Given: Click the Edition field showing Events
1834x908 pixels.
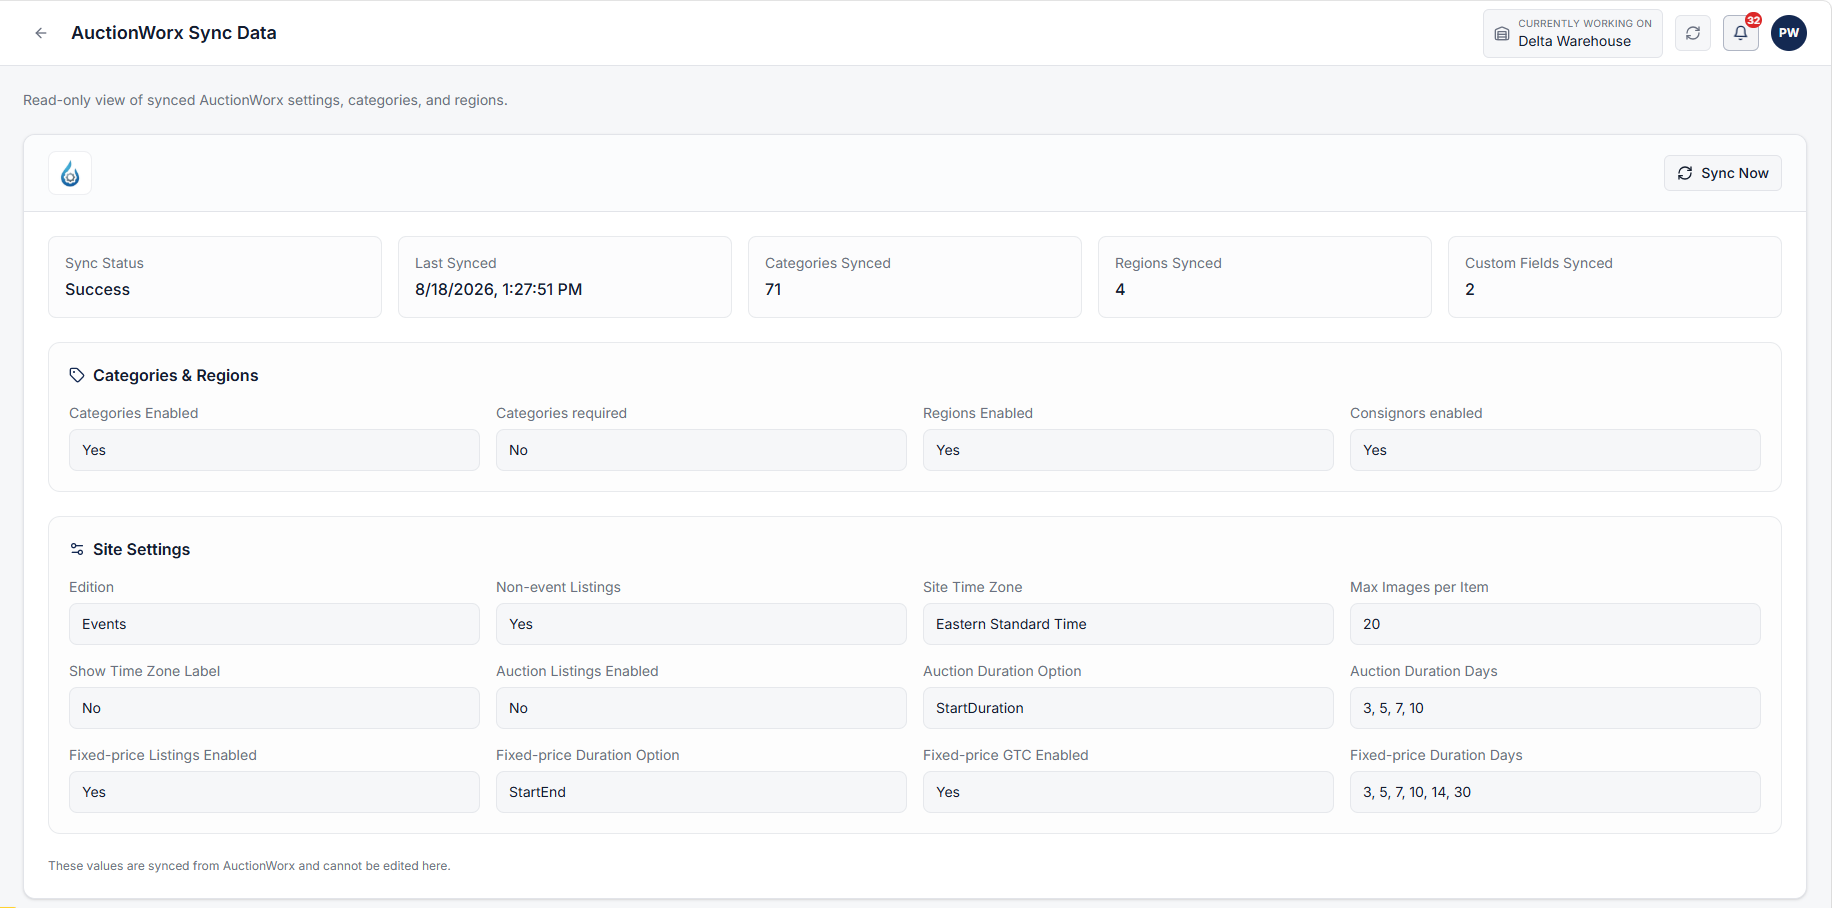Looking at the screenshot, I should pyautogui.click(x=274, y=624).
